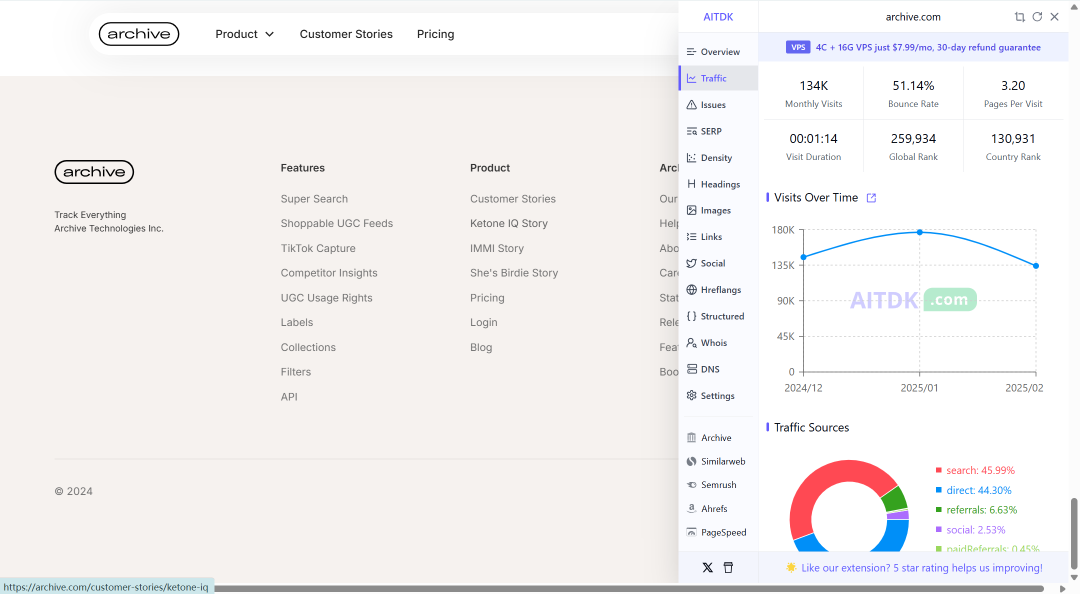1080x594 pixels.
Task: Open the IMMI Story link
Action: [497, 248]
